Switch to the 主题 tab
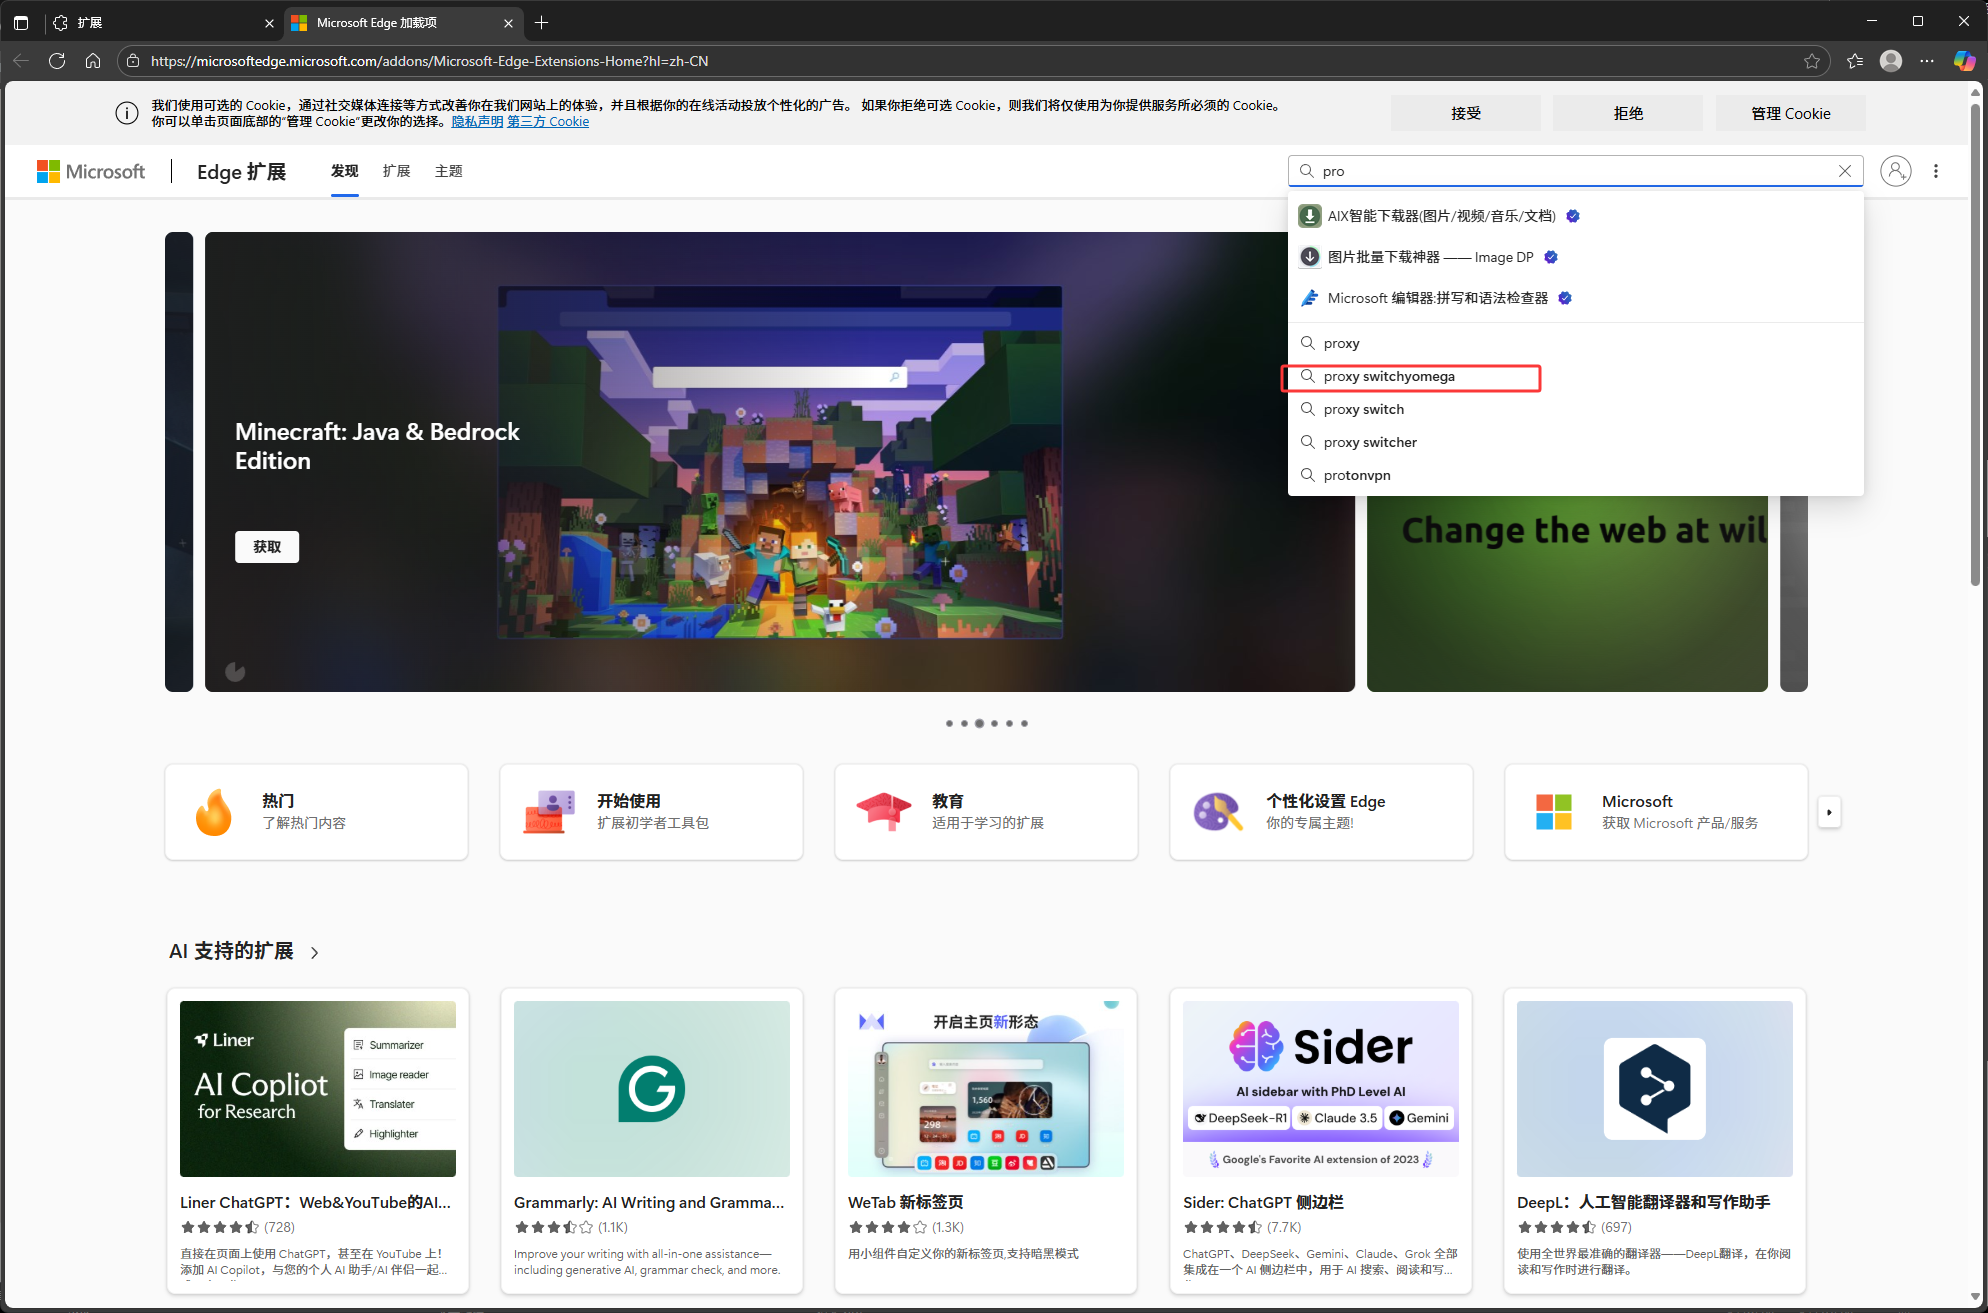The image size is (1988, 1313). point(448,171)
